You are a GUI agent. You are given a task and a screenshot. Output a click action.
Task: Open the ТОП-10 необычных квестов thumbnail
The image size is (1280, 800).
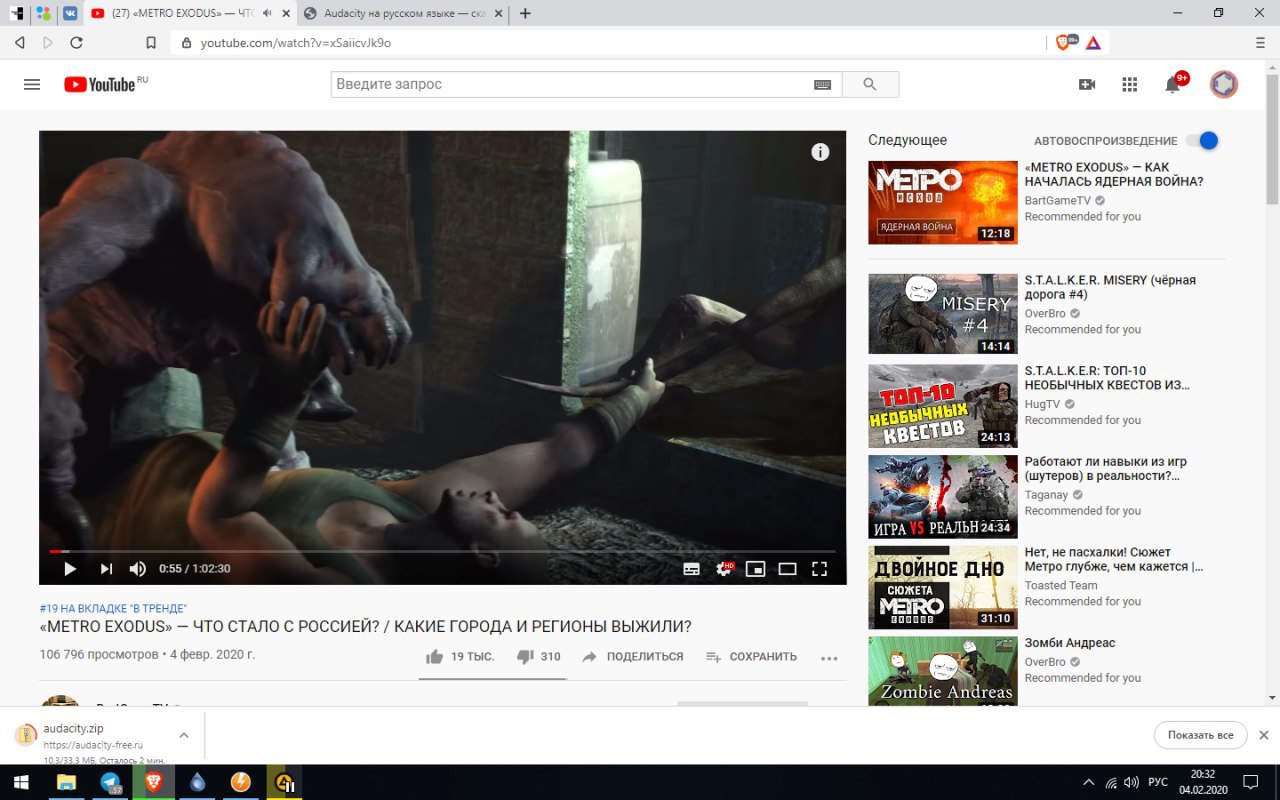(x=943, y=406)
